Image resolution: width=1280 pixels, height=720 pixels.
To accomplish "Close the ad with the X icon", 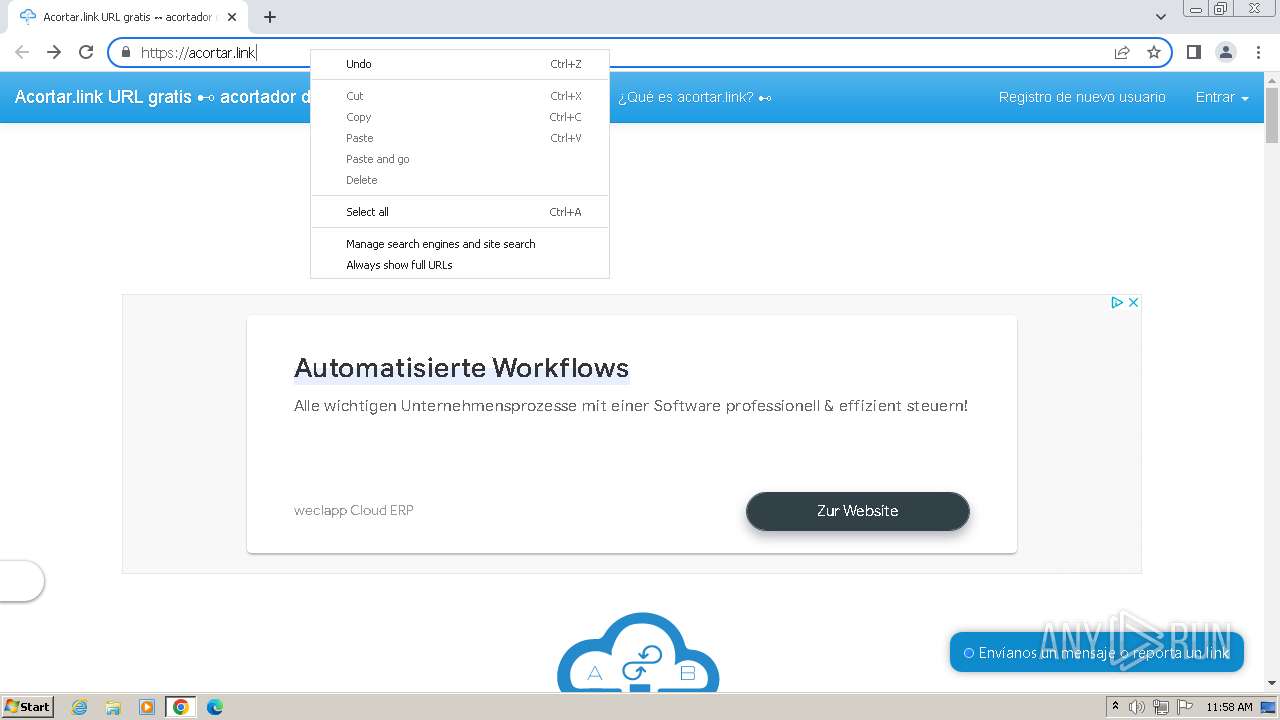I will pyautogui.click(x=1133, y=302).
